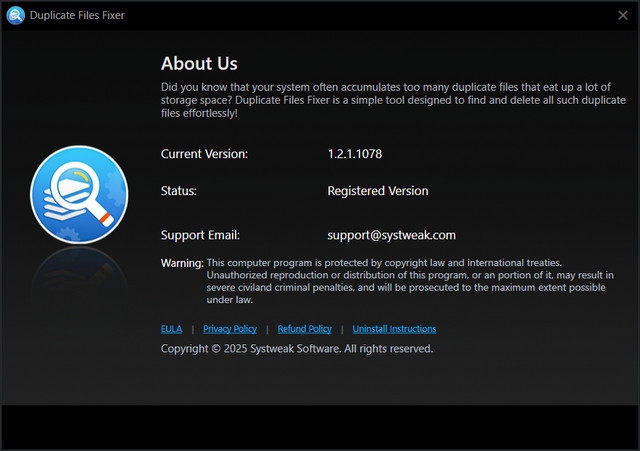Image resolution: width=640 pixels, height=451 pixels.
Task: Click the bold Warning label
Action: point(182,262)
